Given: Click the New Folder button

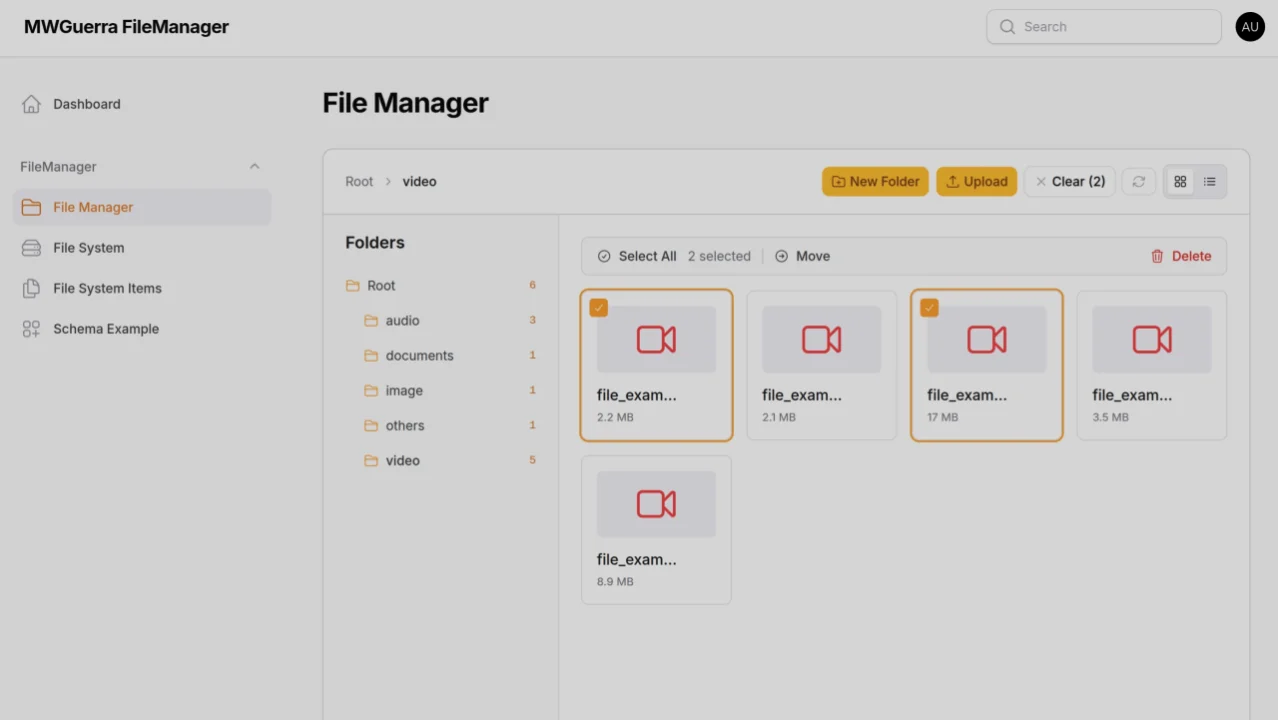Looking at the screenshot, I should (x=875, y=181).
